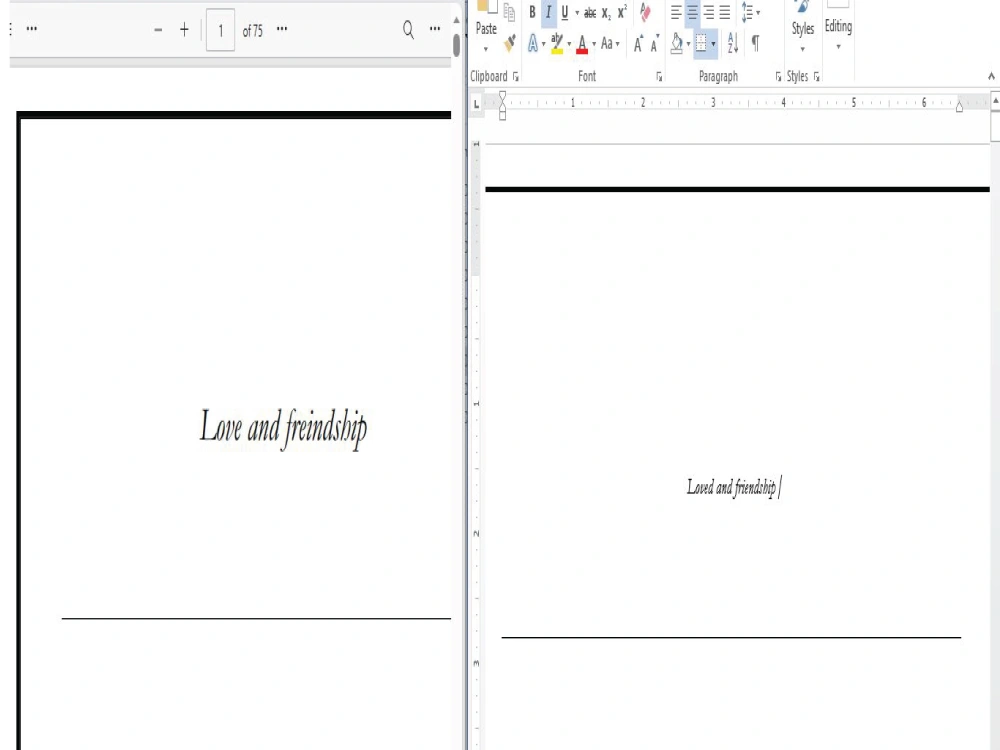Click PDF page number input box

click(221, 30)
